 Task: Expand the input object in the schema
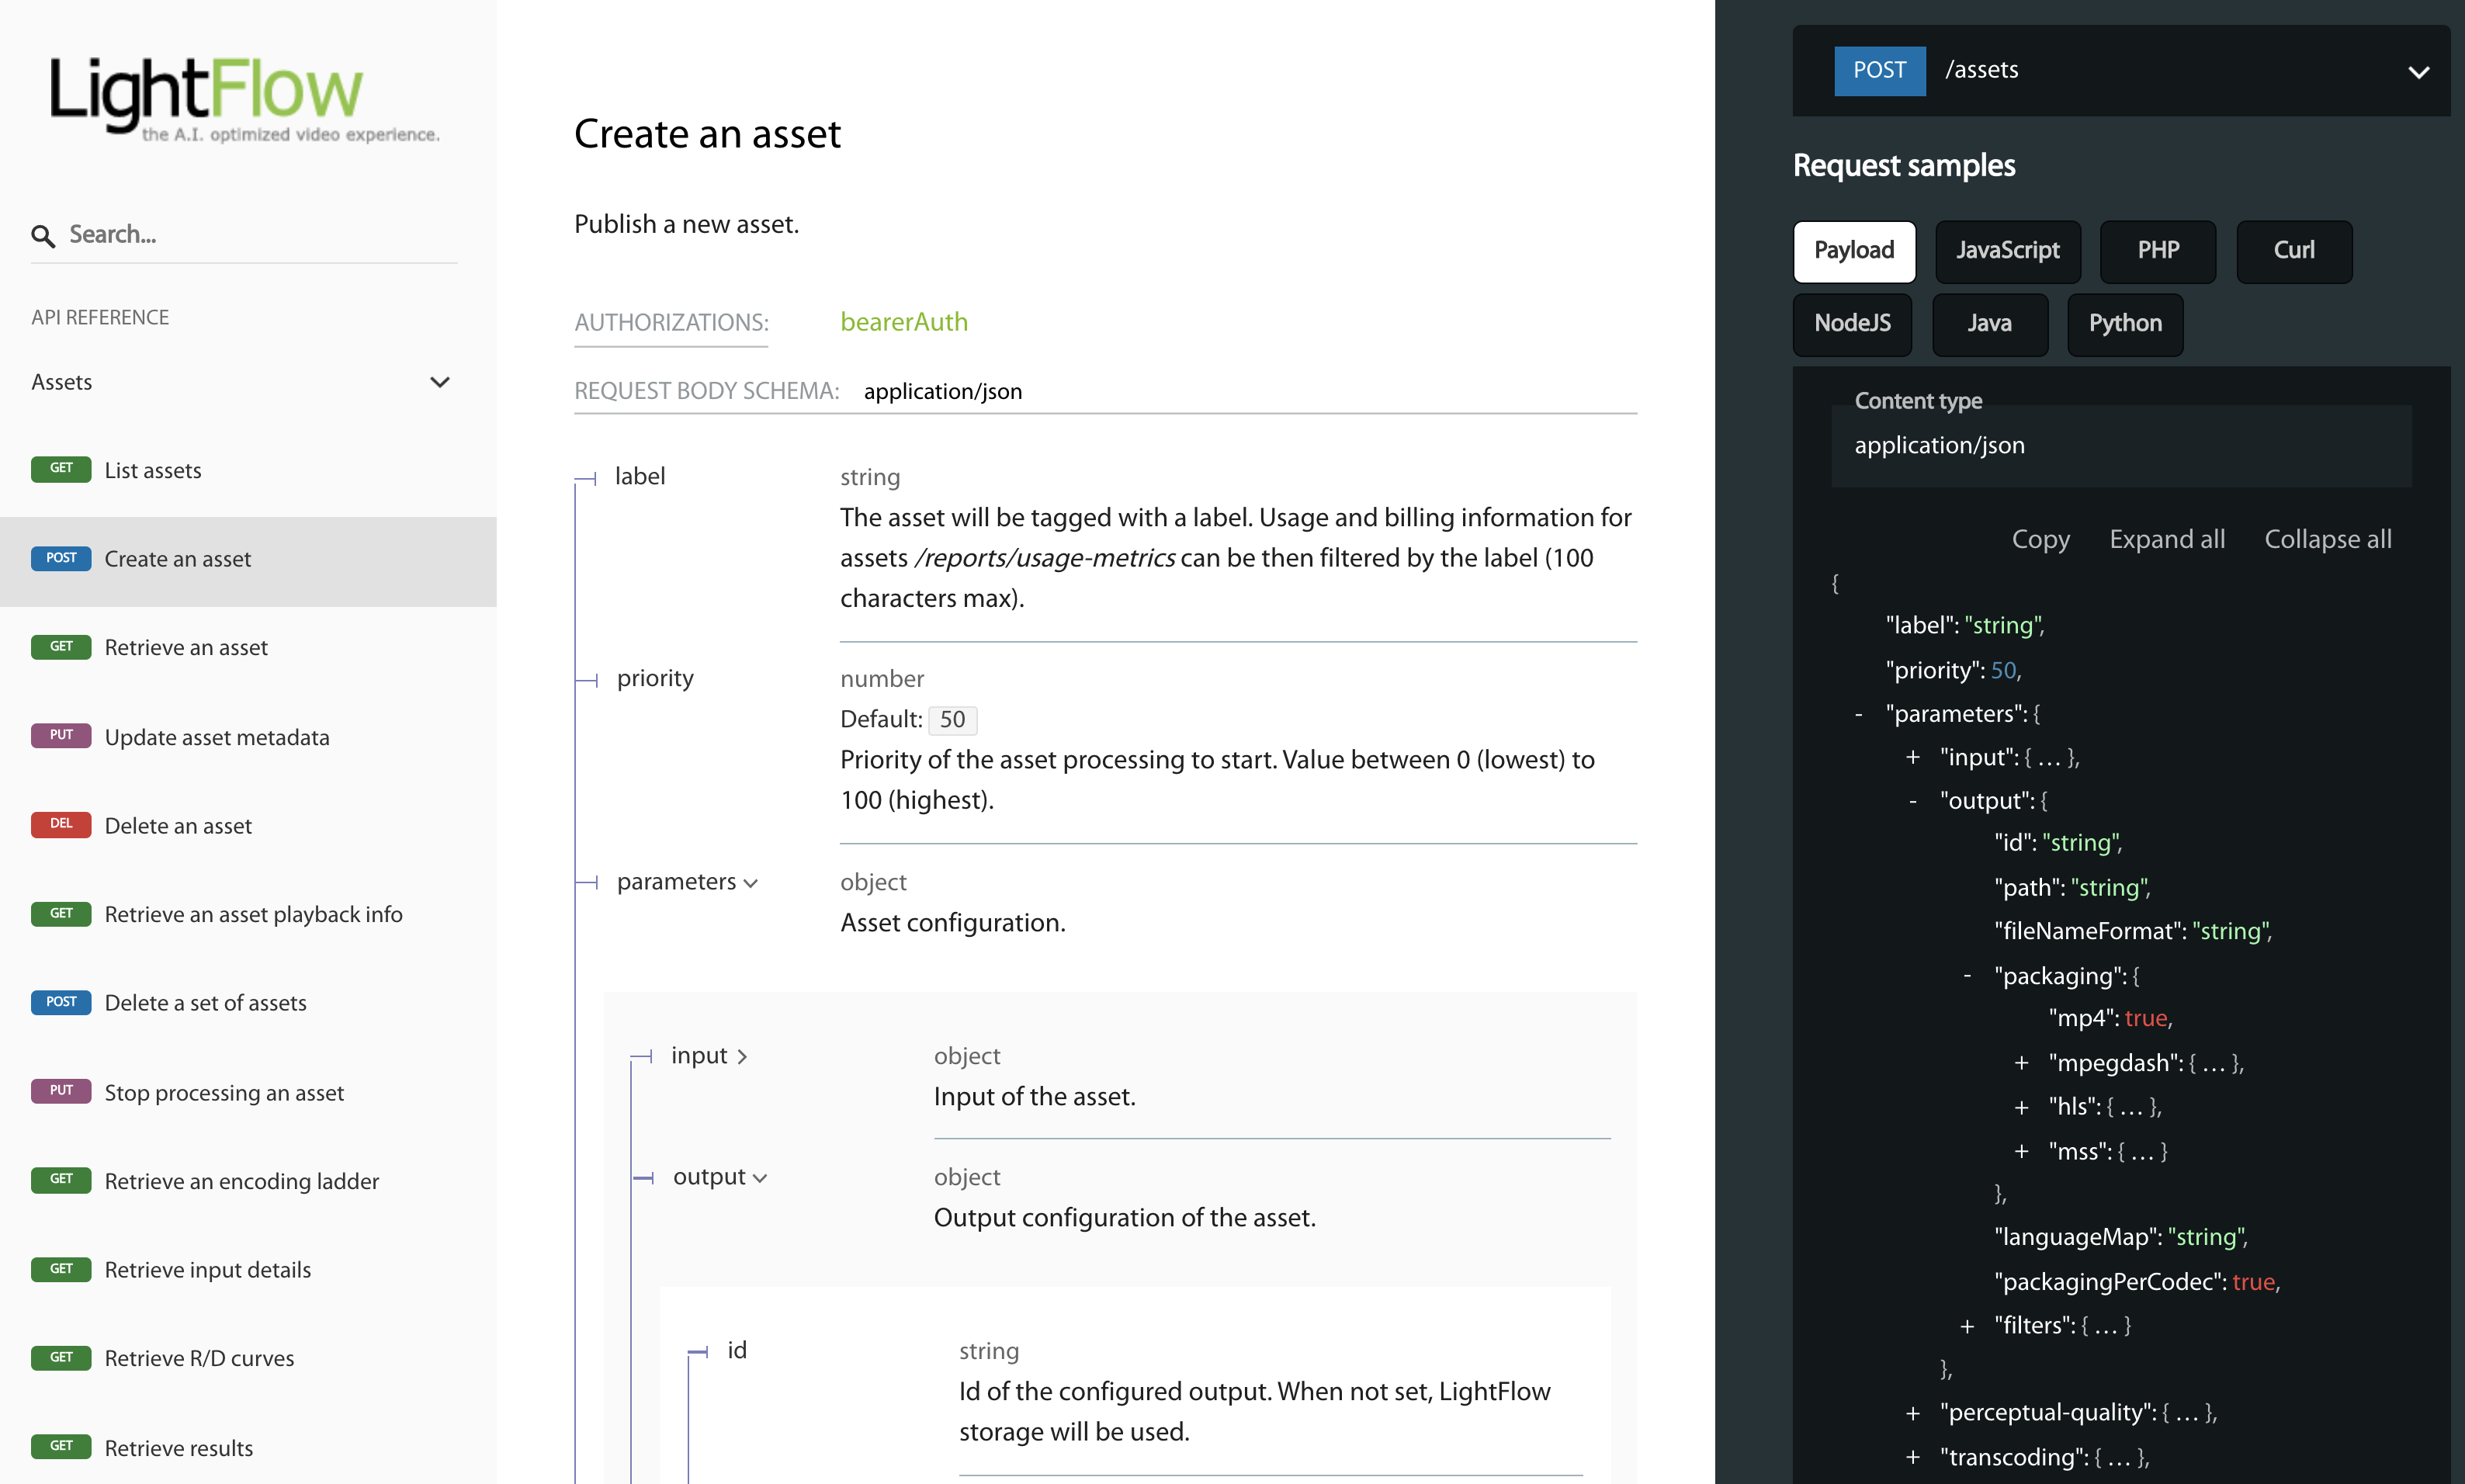coord(743,1056)
